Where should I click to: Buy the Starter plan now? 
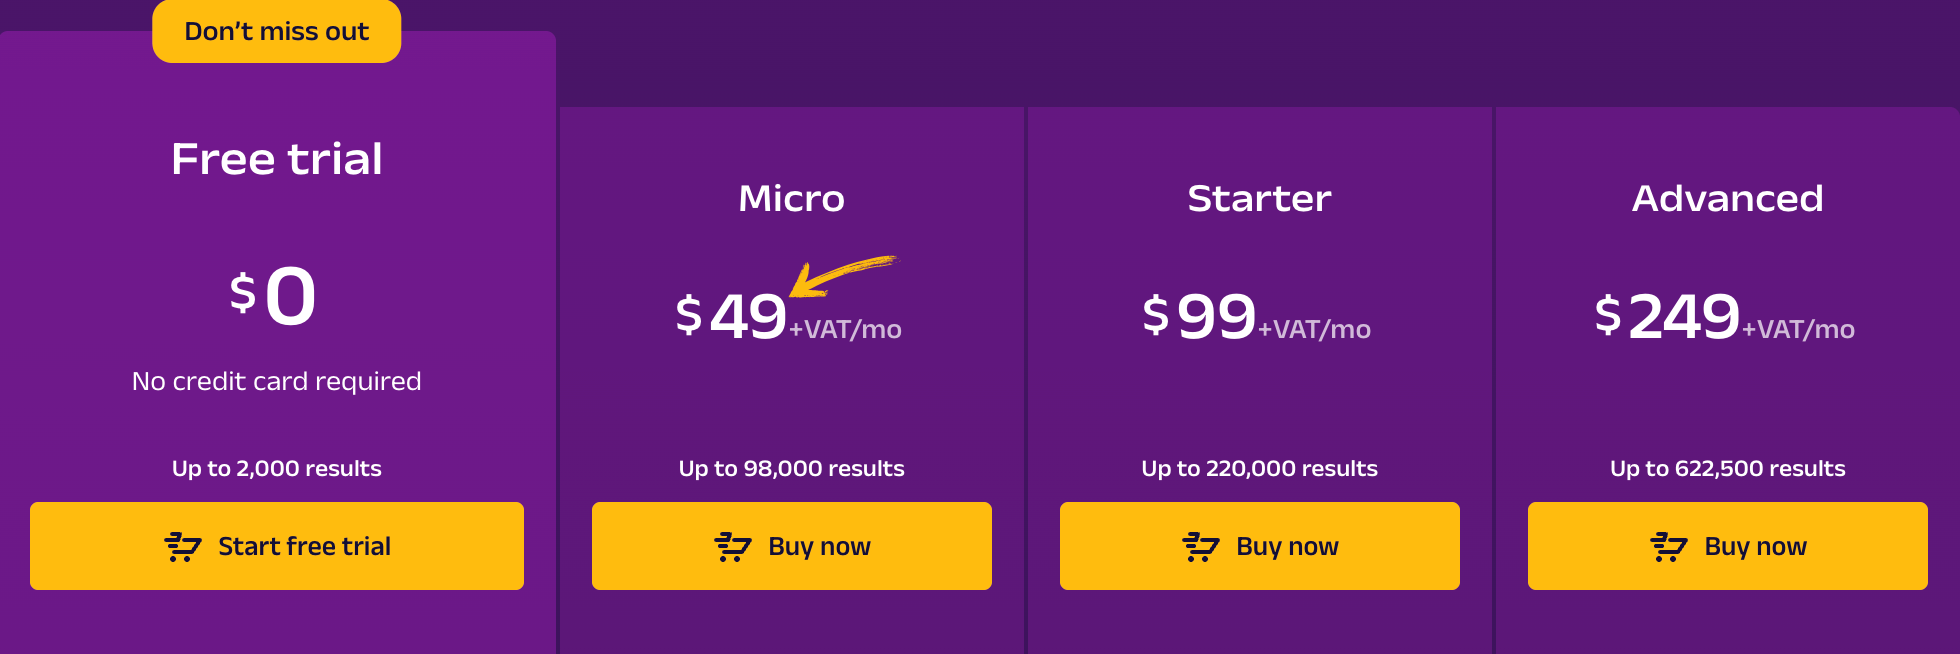[1260, 546]
